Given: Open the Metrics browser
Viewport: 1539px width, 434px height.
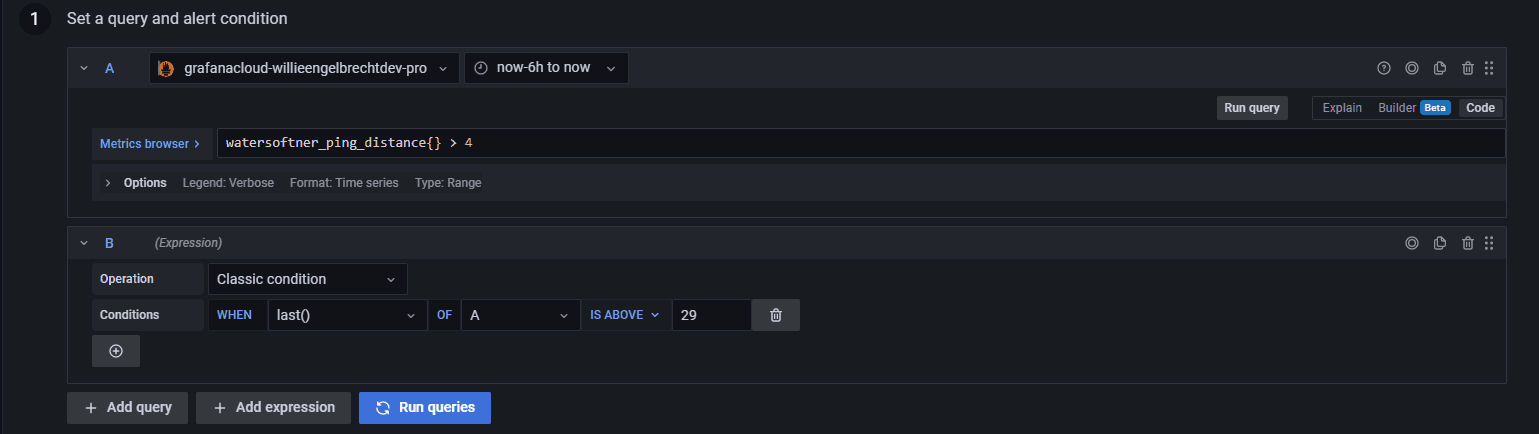Looking at the screenshot, I should 150,144.
